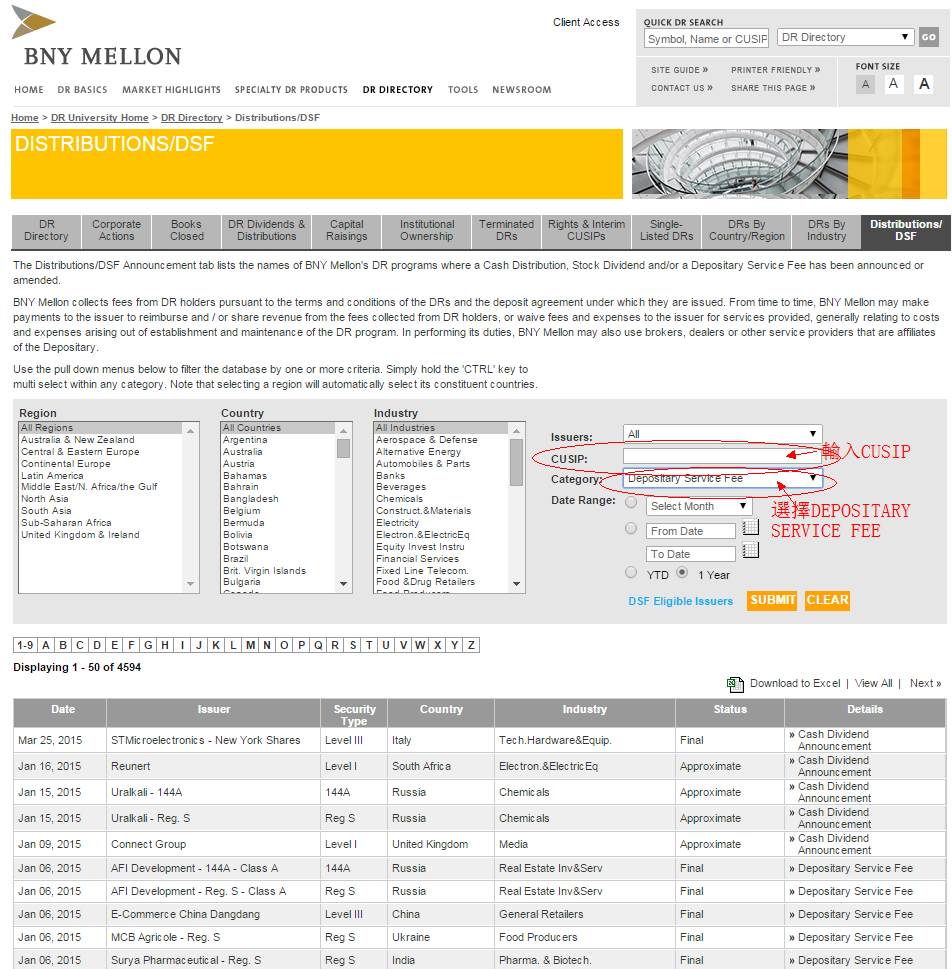This screenshot has height=969, width=952.
Task: Switch to the Books Closed tab
Action: pyautogui.click(x=186, y=231)
